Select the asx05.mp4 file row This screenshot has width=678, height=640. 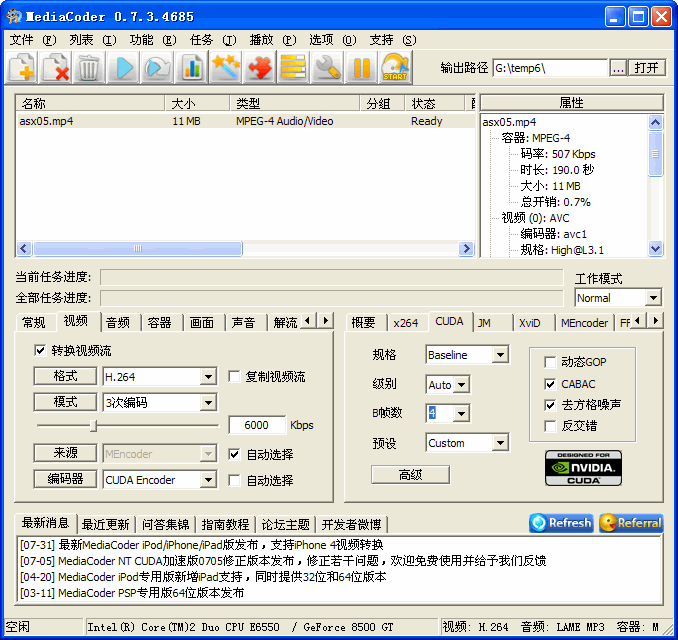click(245, 121)
